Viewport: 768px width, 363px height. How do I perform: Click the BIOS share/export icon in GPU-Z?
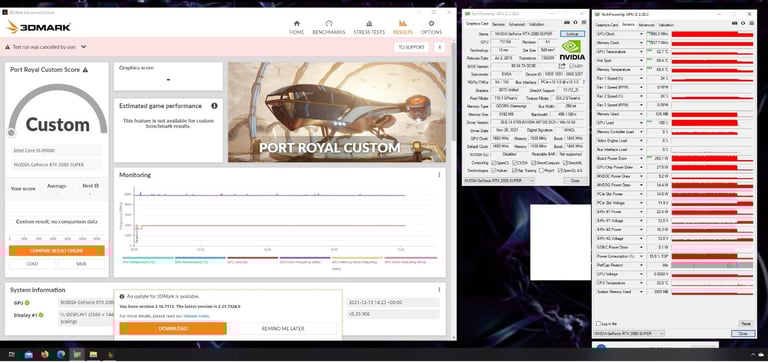562,66
